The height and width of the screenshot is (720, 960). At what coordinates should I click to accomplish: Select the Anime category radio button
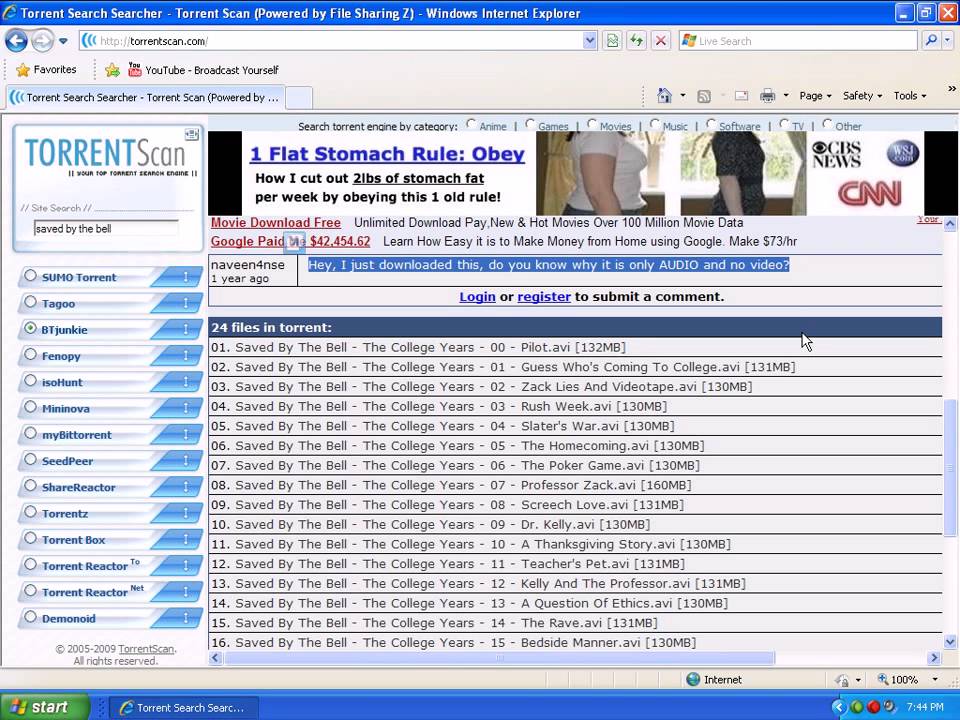click(x=471, y=124)
